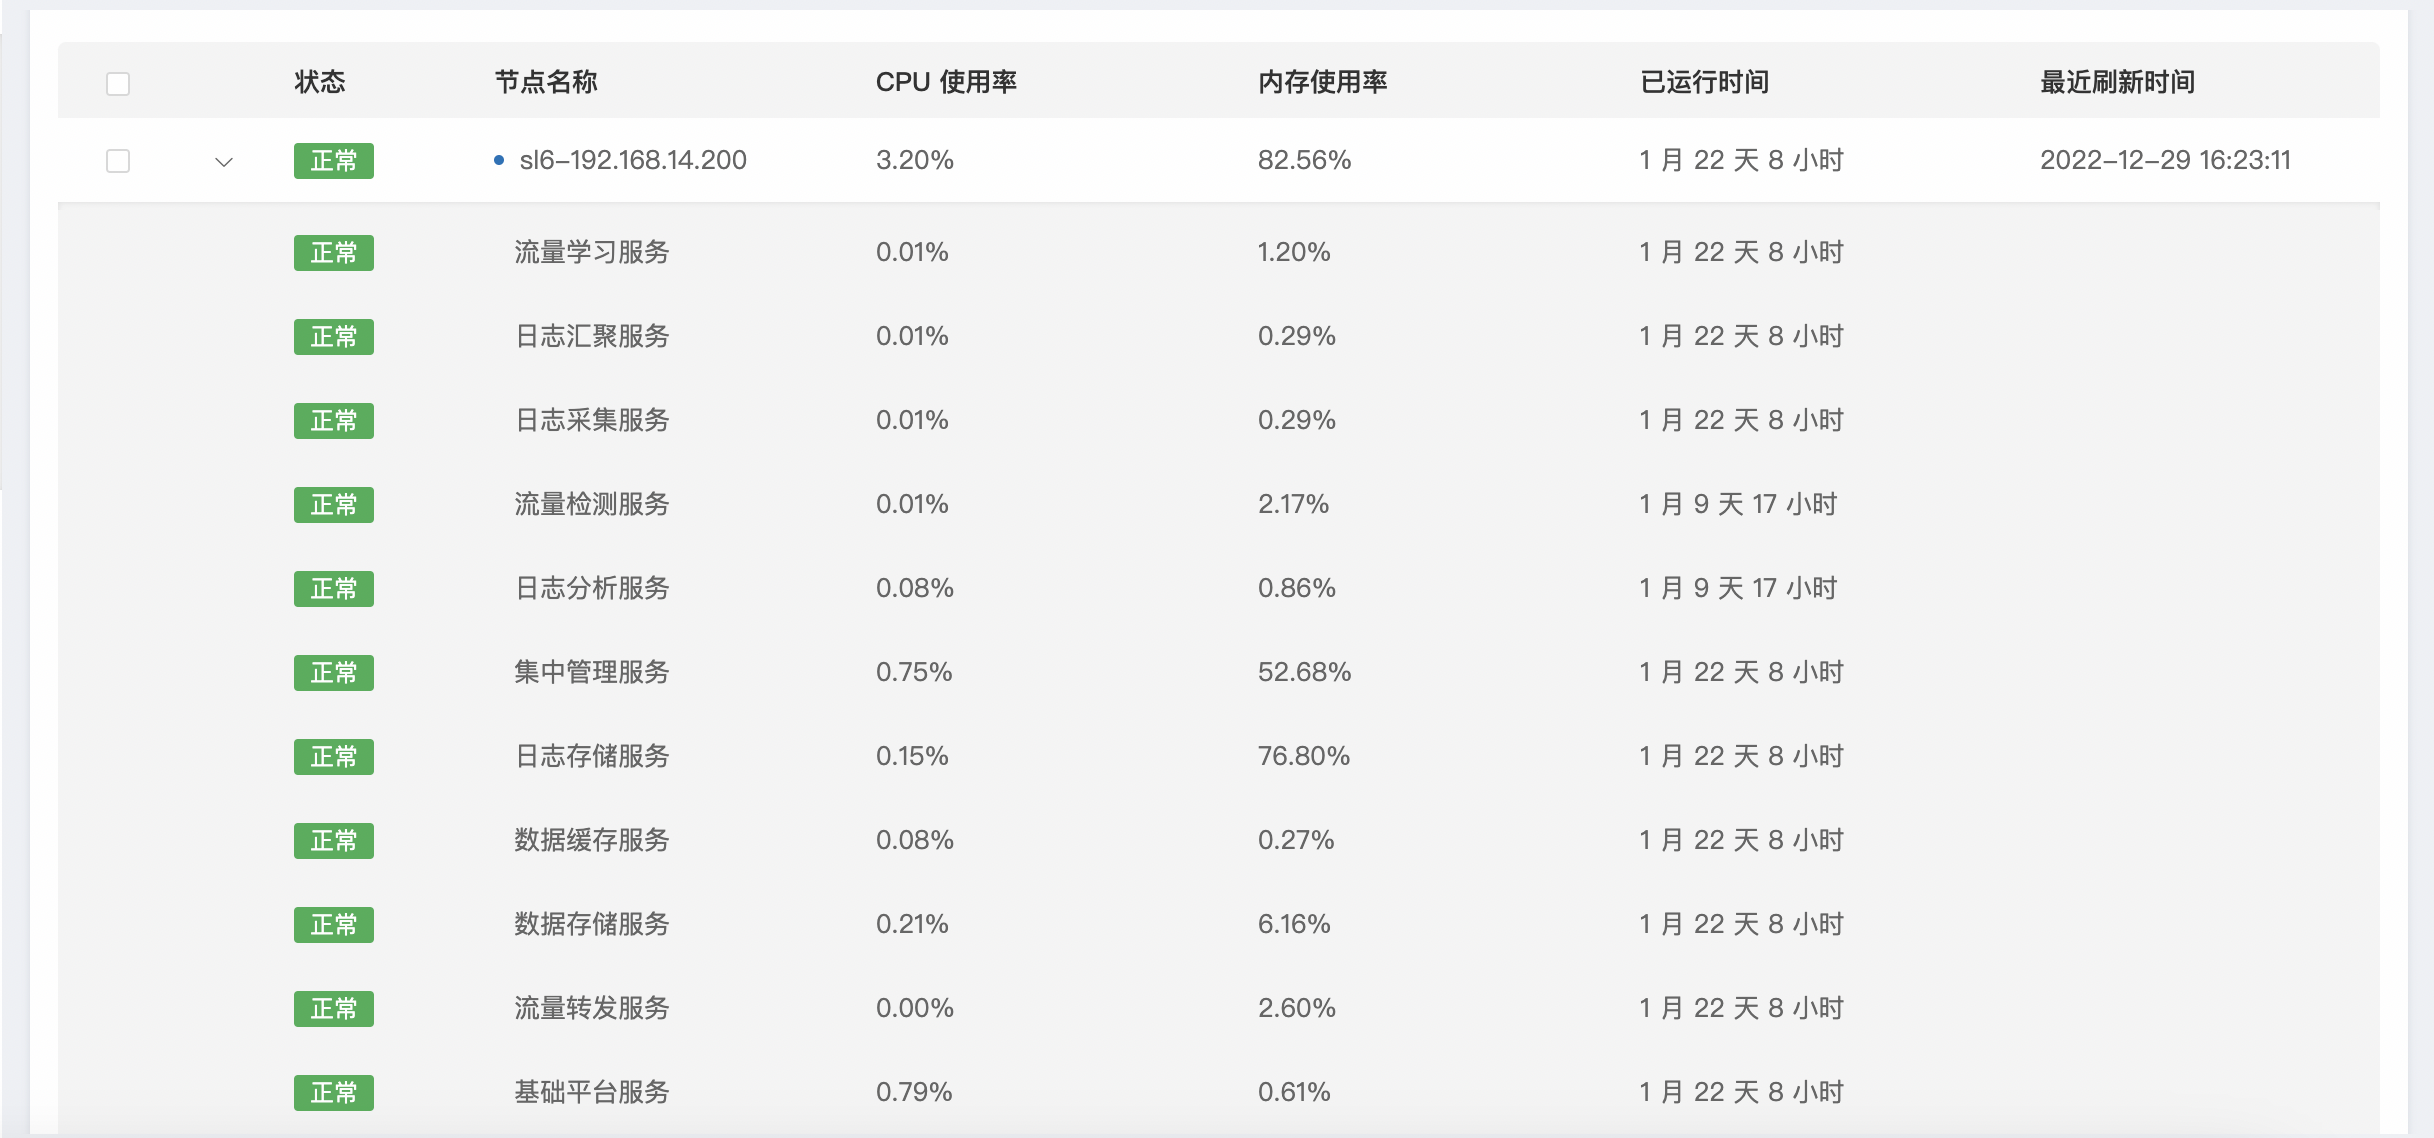This screenshot has width=2434, height=1138.
Task: Click the 最近刷新时间 column header
Action: coord(2116,82)
